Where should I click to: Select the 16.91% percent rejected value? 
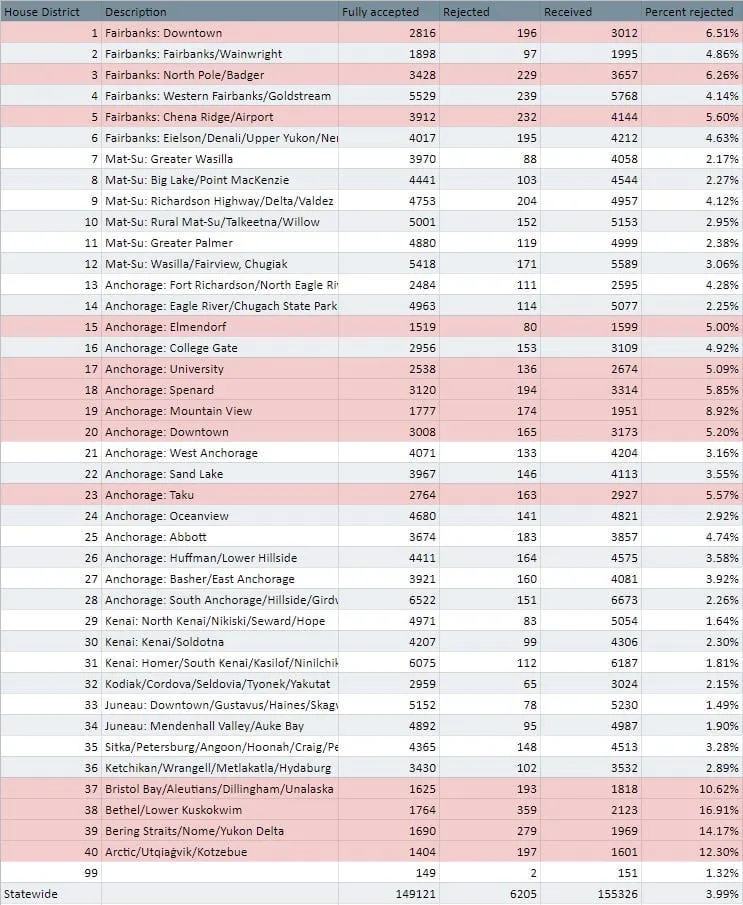[x=719, y=810]
